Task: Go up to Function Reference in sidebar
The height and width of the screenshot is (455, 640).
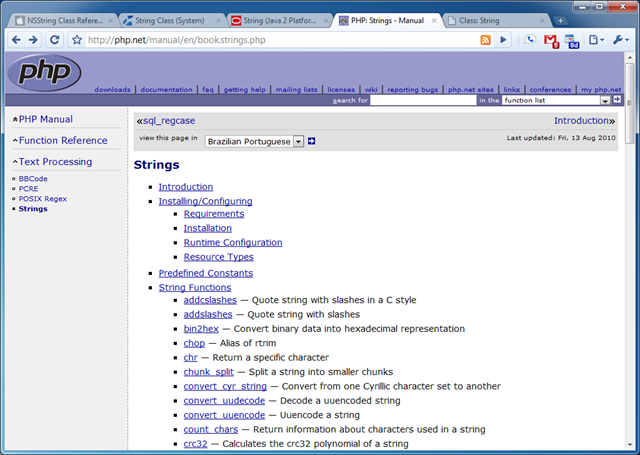Action: point(63,140)
